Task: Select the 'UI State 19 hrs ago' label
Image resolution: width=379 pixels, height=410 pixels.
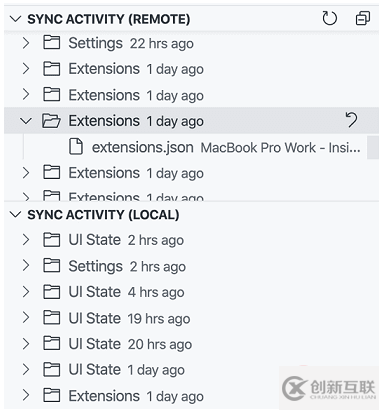Action: pos(129,318)
